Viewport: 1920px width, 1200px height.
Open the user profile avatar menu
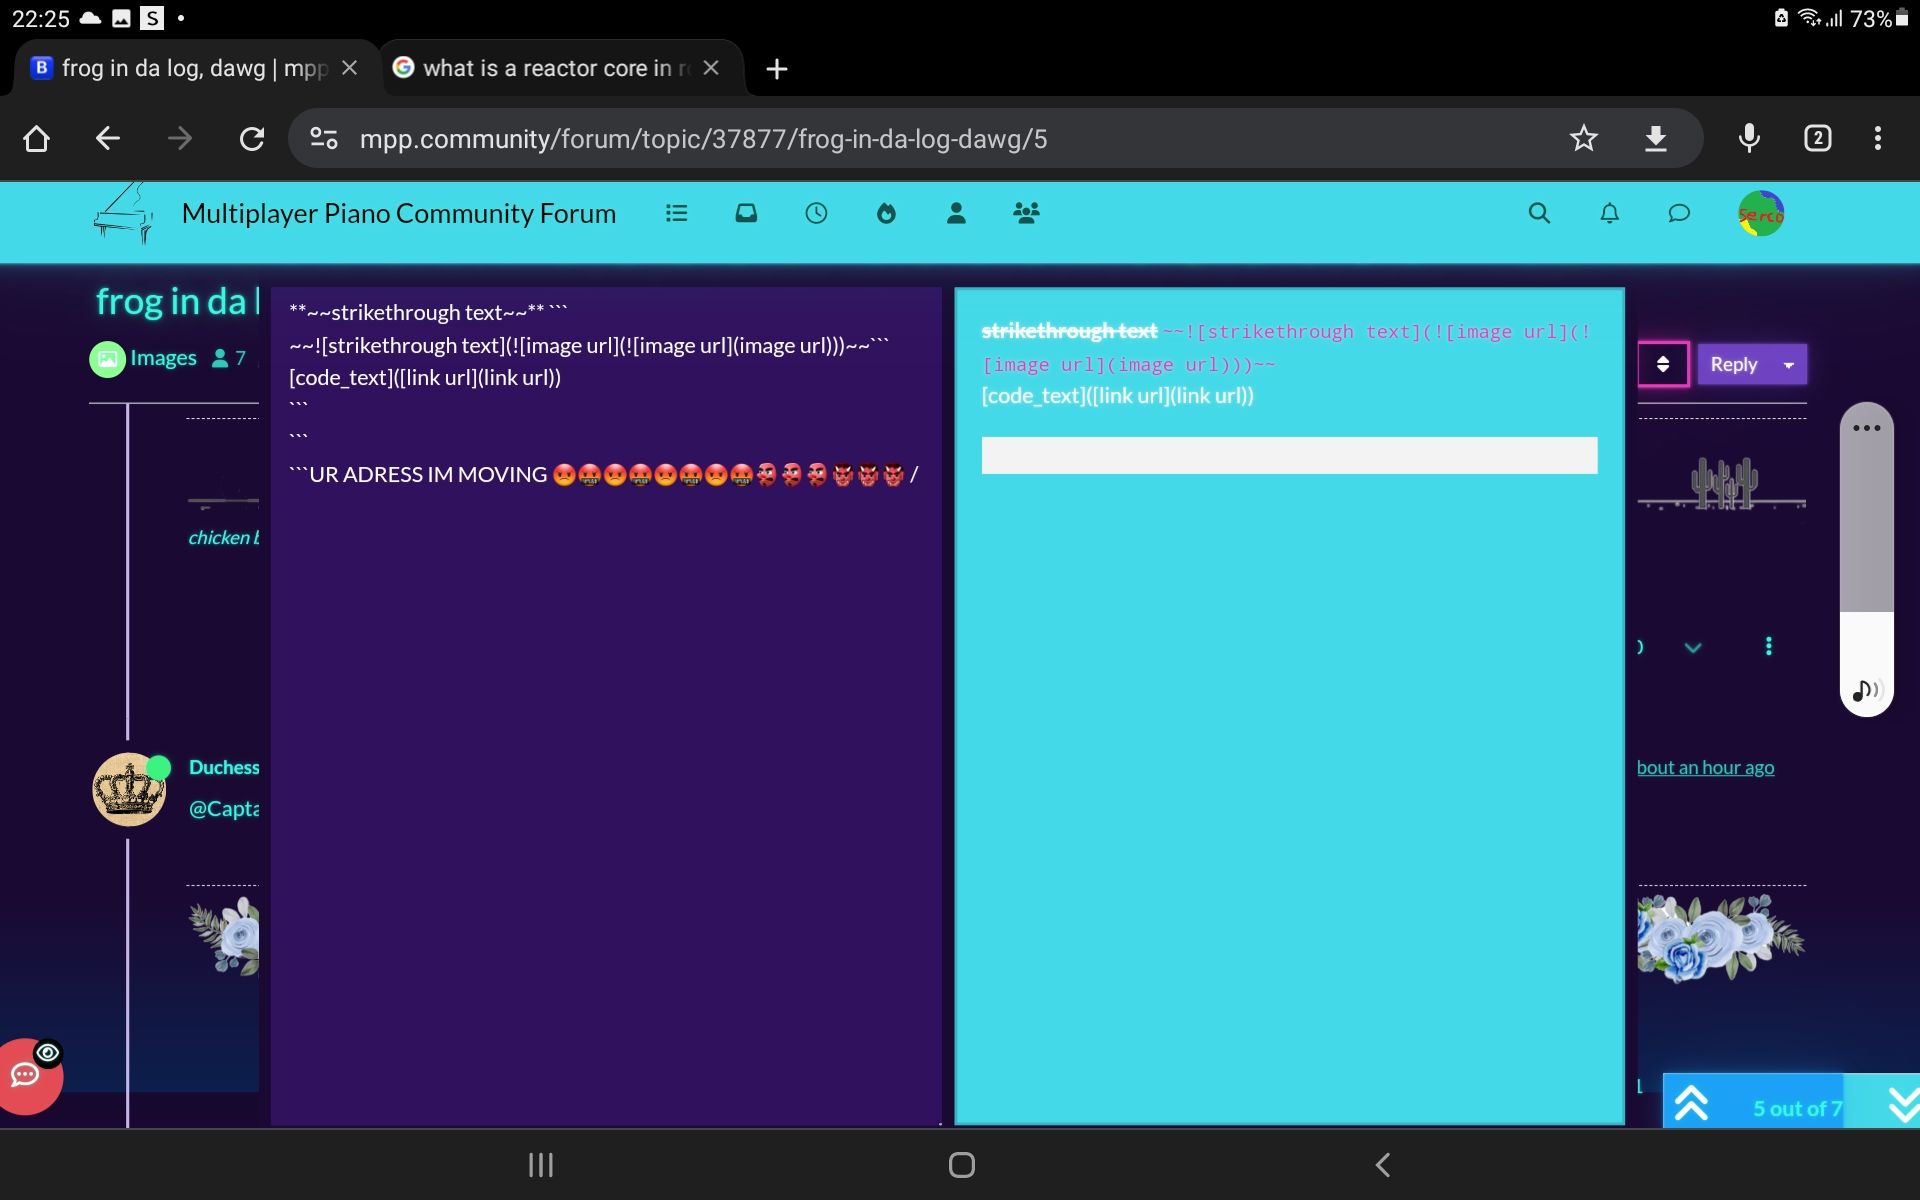[x=1761, y=213]
